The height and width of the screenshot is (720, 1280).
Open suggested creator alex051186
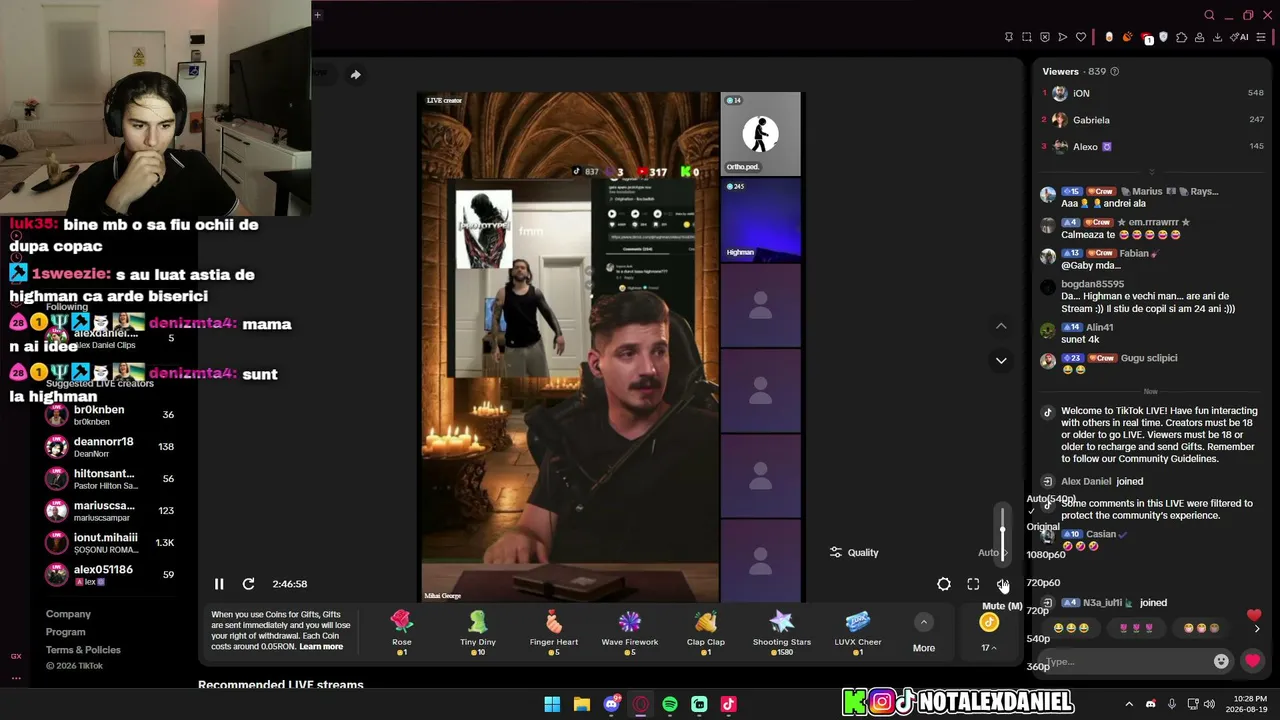coord(110,575)
